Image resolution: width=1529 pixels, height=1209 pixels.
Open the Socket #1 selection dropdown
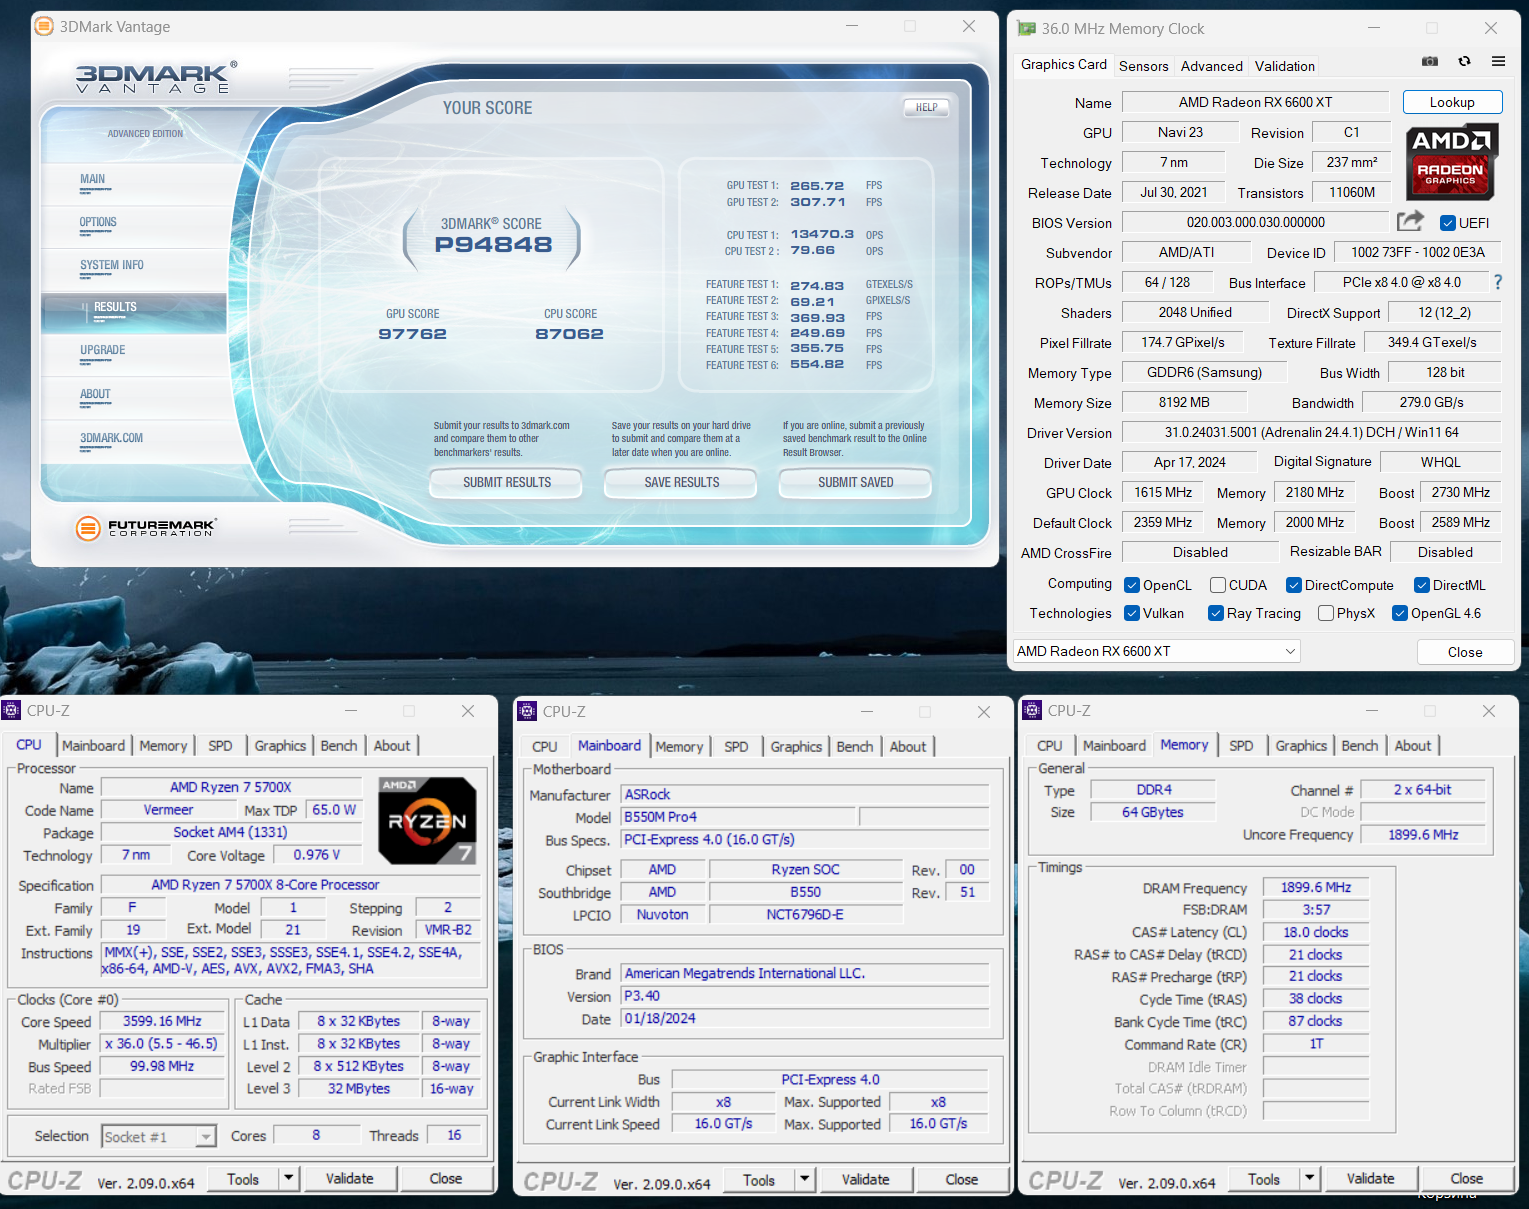[159, 1136]
